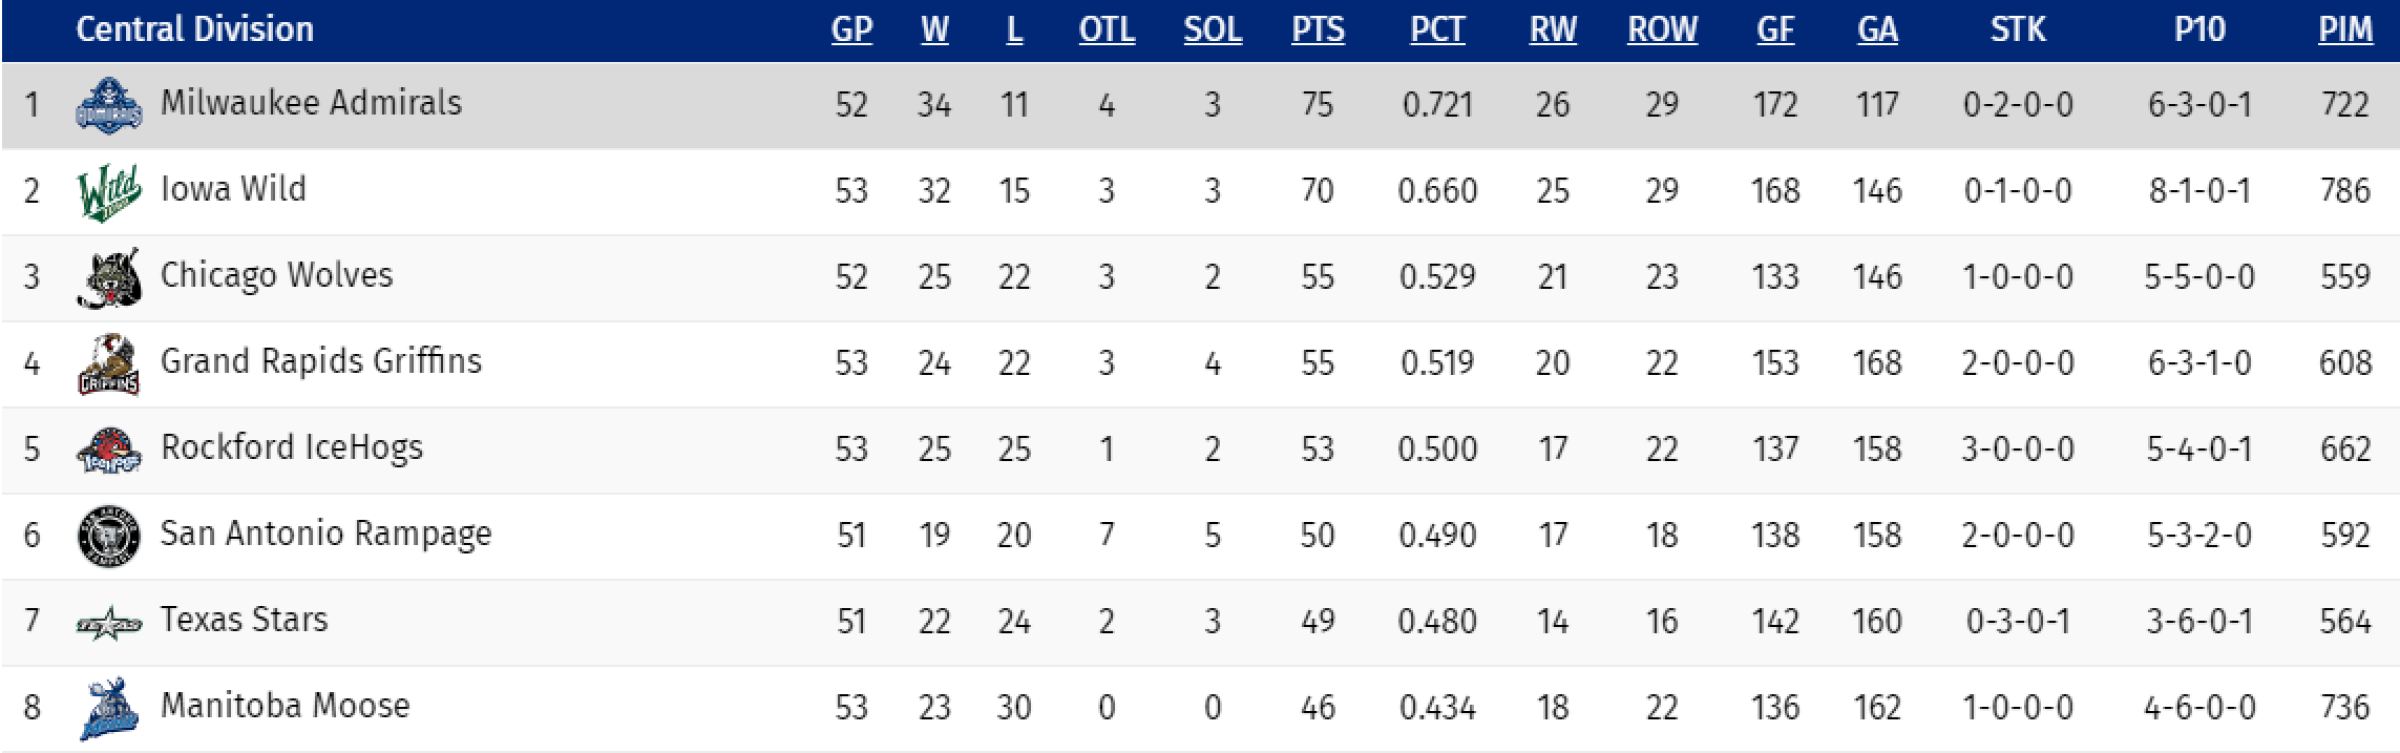The width and height of the screenshot is (2400, 753).
Task: Select the Manitoba Moose team name
Action: click(x=285, y=706)
